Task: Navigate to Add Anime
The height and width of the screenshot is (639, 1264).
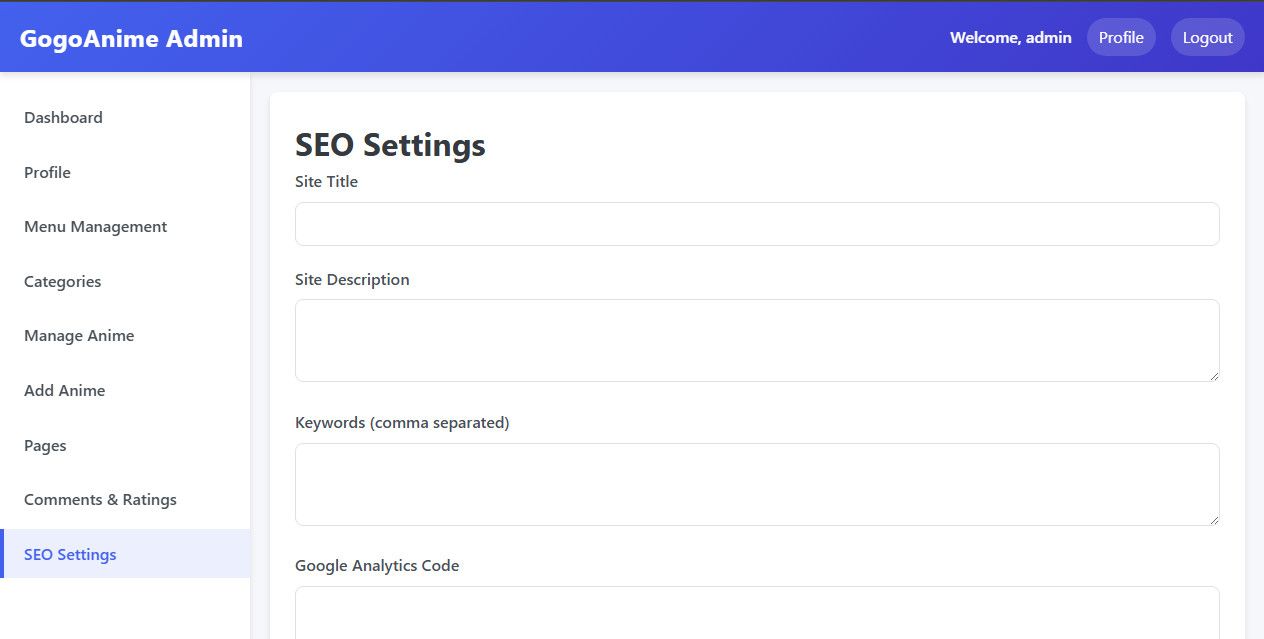Action: click(64, 391)
